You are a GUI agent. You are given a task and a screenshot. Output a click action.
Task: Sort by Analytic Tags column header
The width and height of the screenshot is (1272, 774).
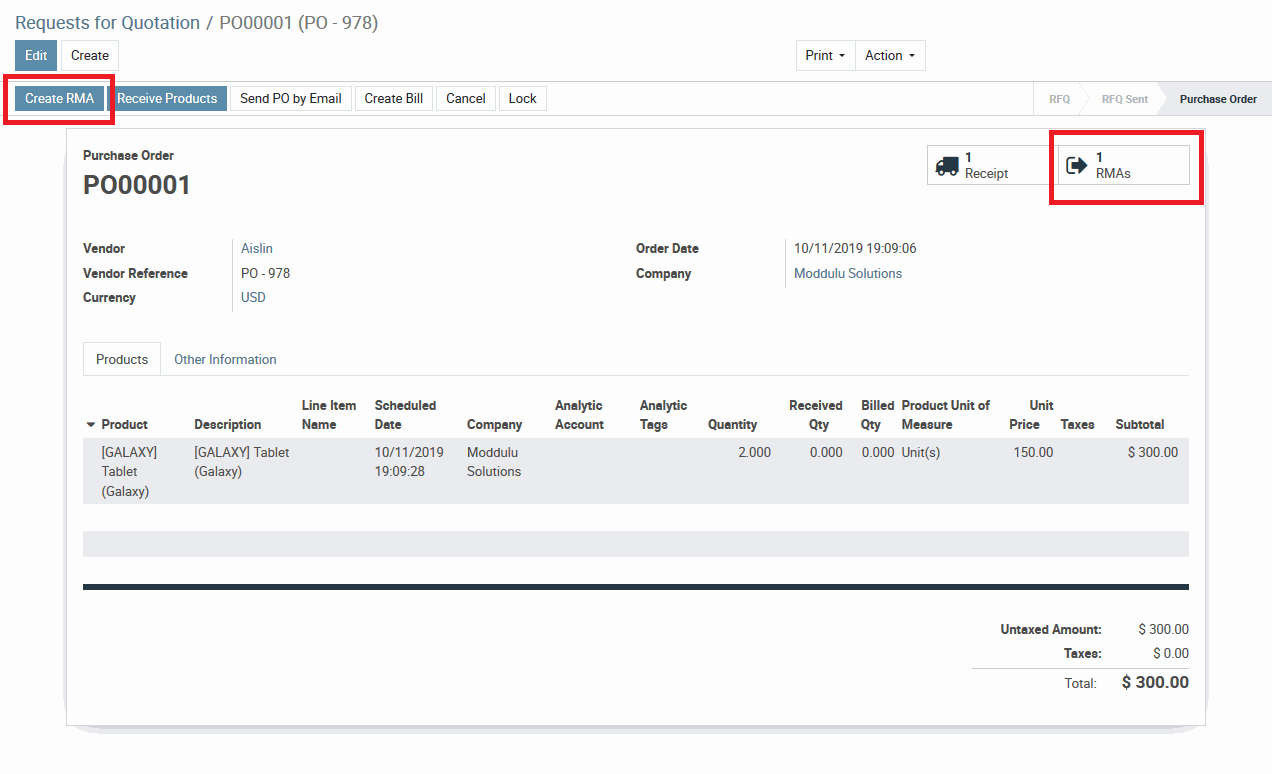[x=663, y=415]
